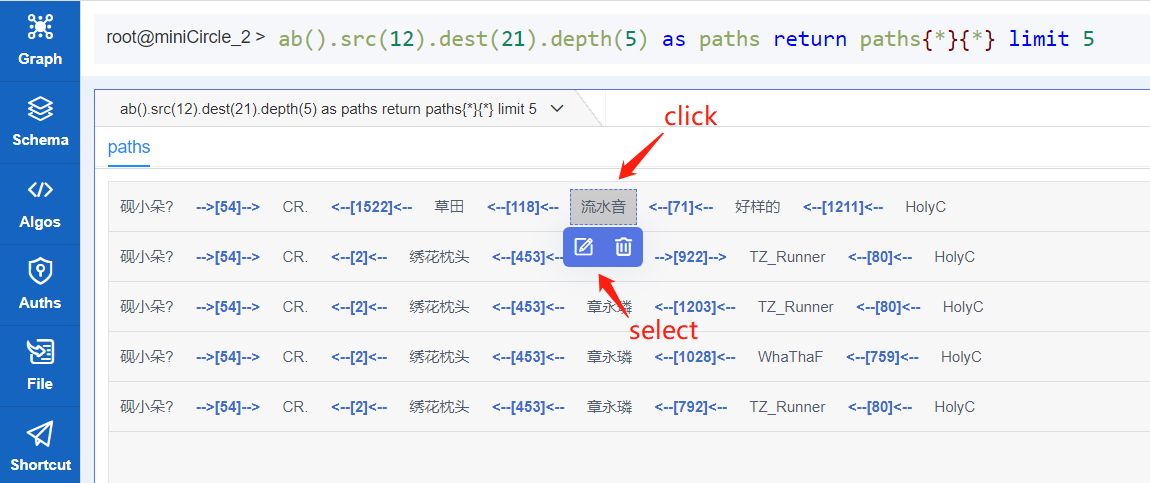Click edge -->[922]--> in the second path
Screen dimensions: 1150x483
pos(690,257)
